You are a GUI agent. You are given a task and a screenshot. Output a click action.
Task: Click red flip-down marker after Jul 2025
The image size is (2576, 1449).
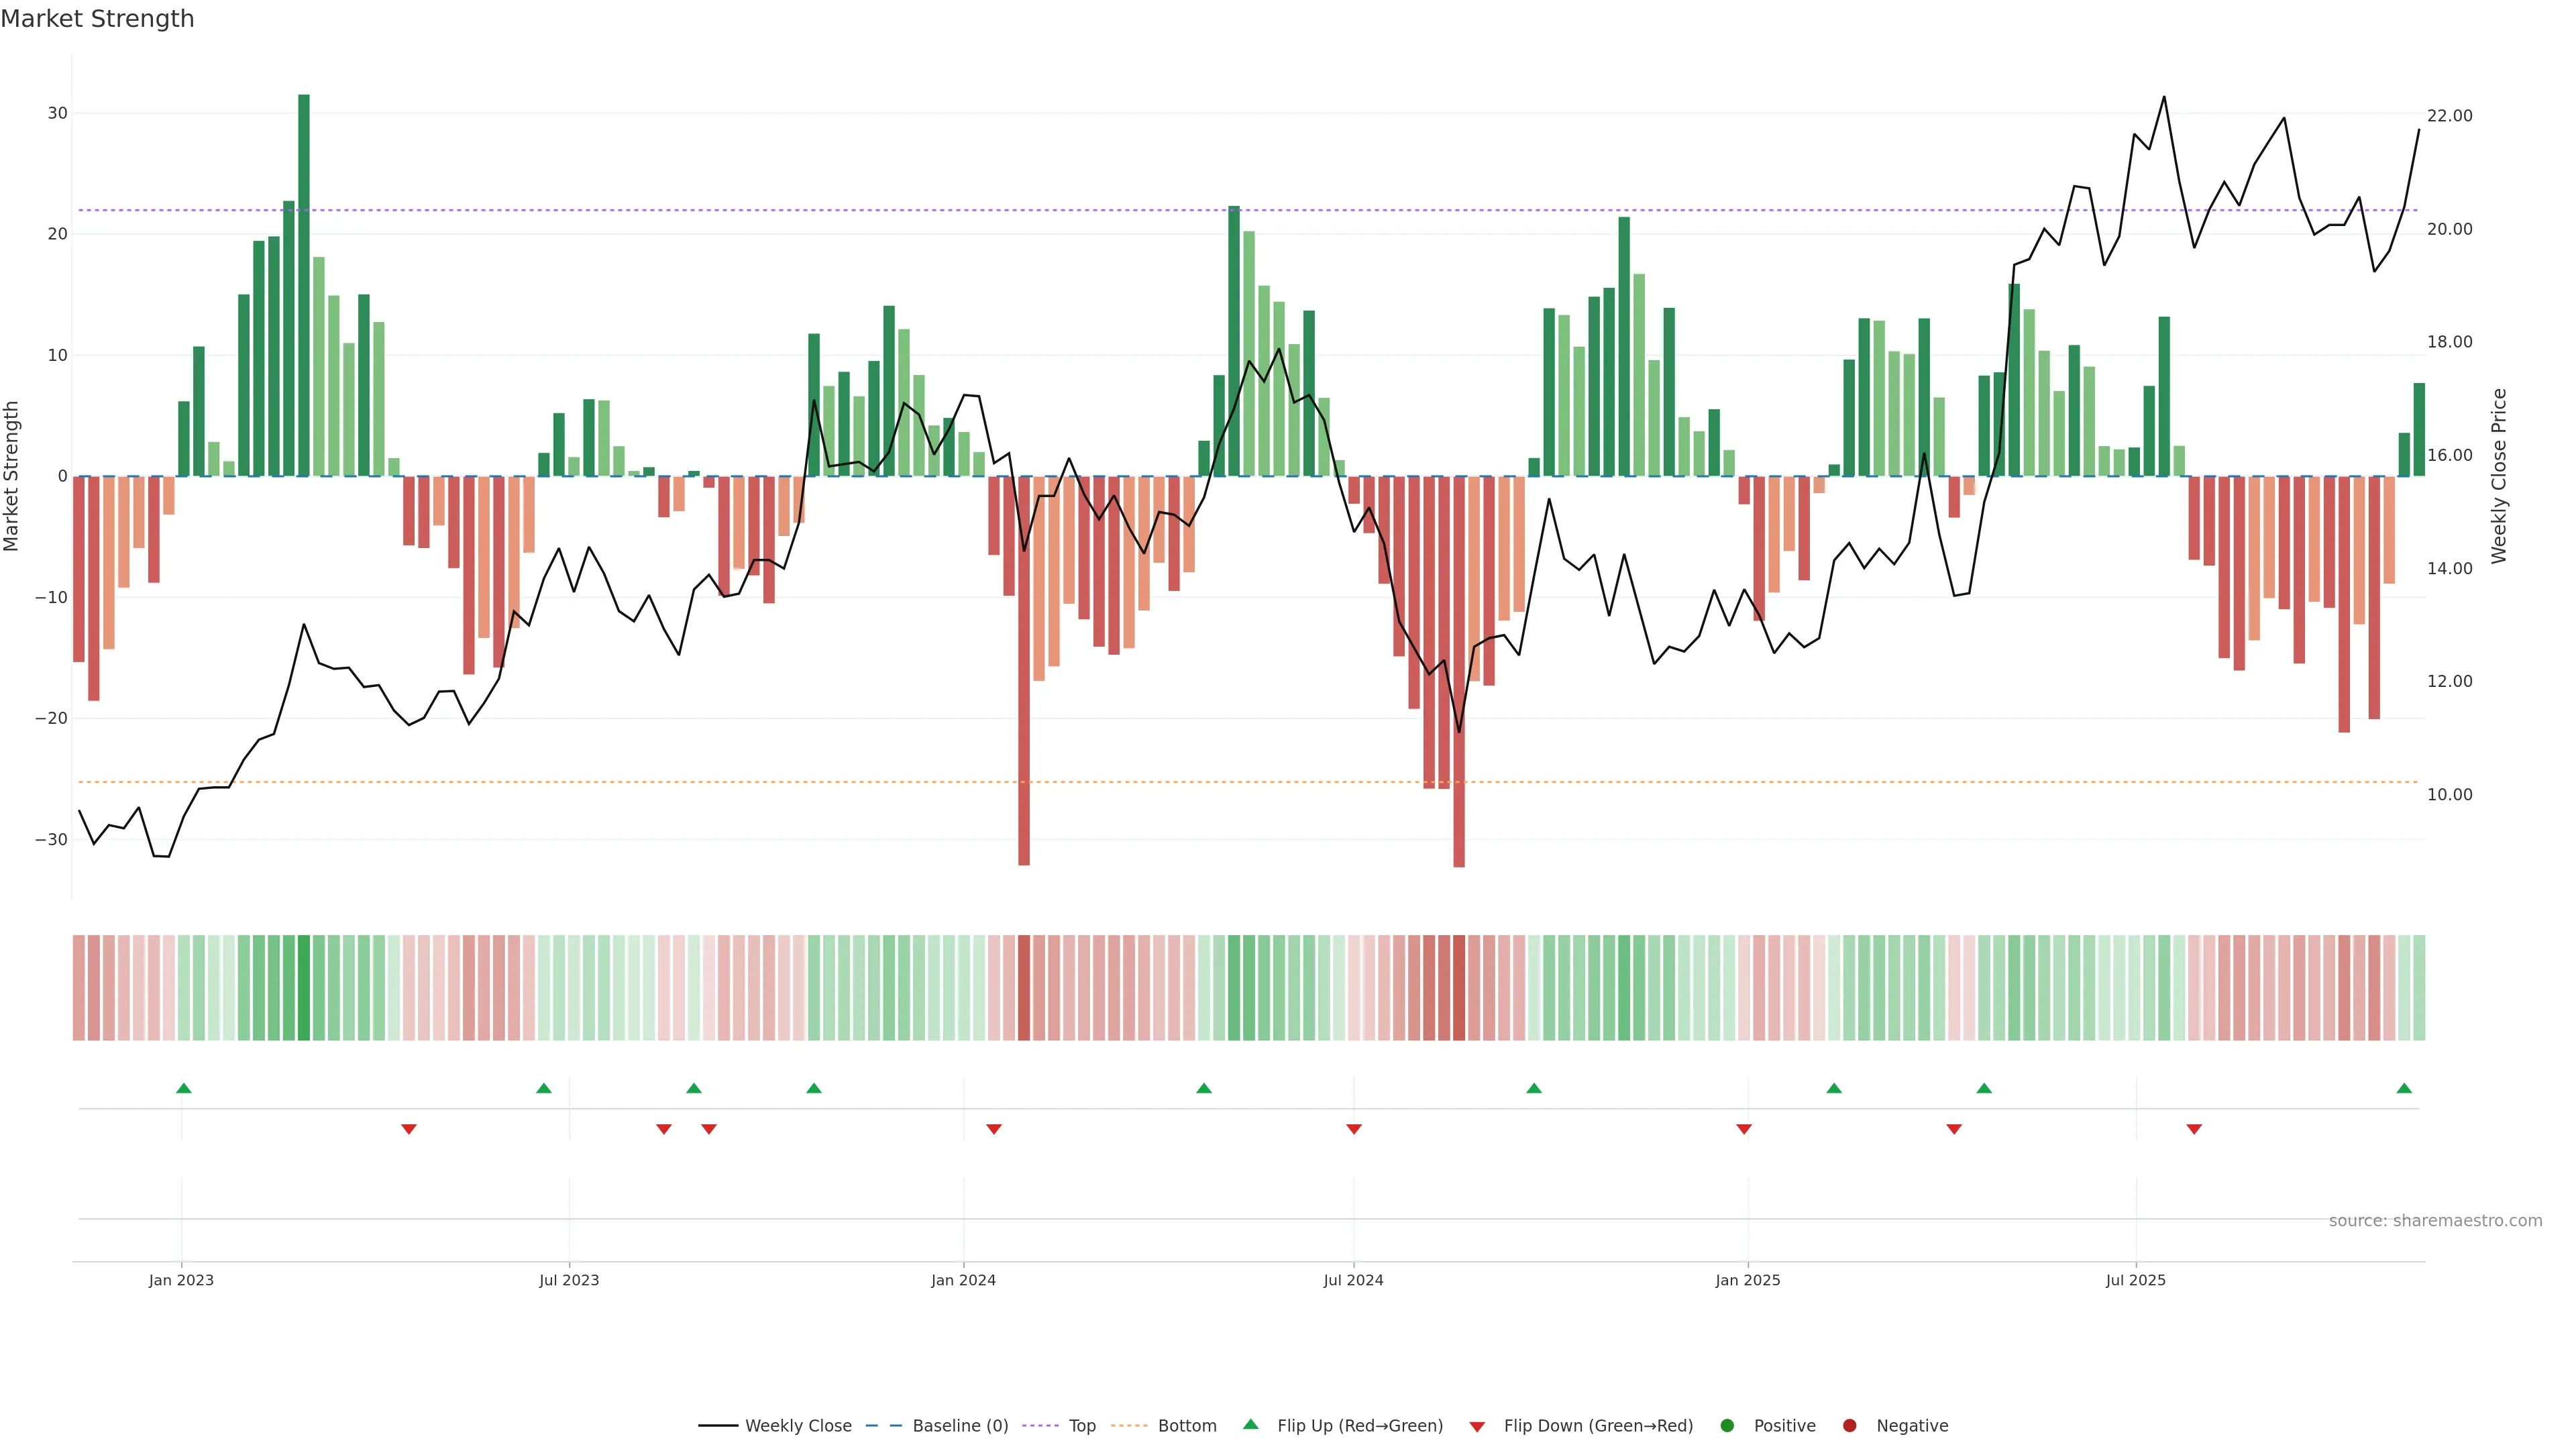point(2194,1129)
